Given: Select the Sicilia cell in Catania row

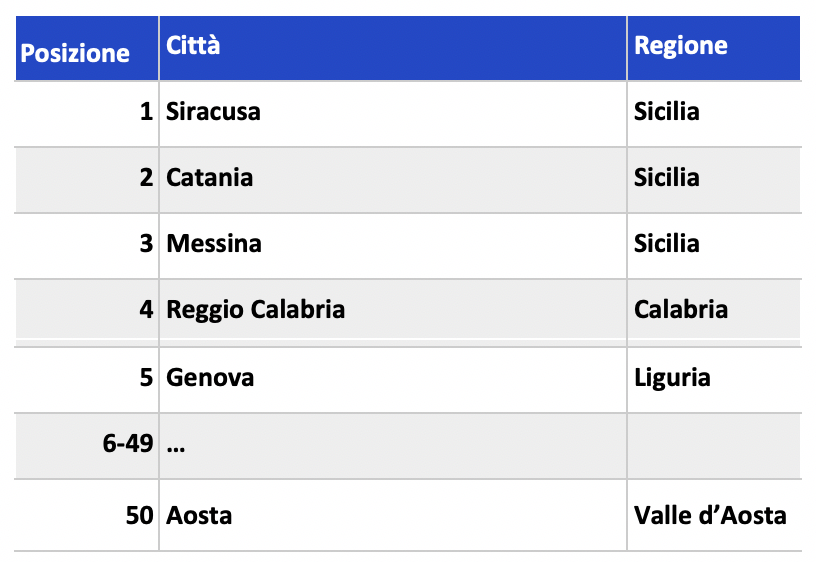Looking at the screenshot, I should click(x=667, y=178).
